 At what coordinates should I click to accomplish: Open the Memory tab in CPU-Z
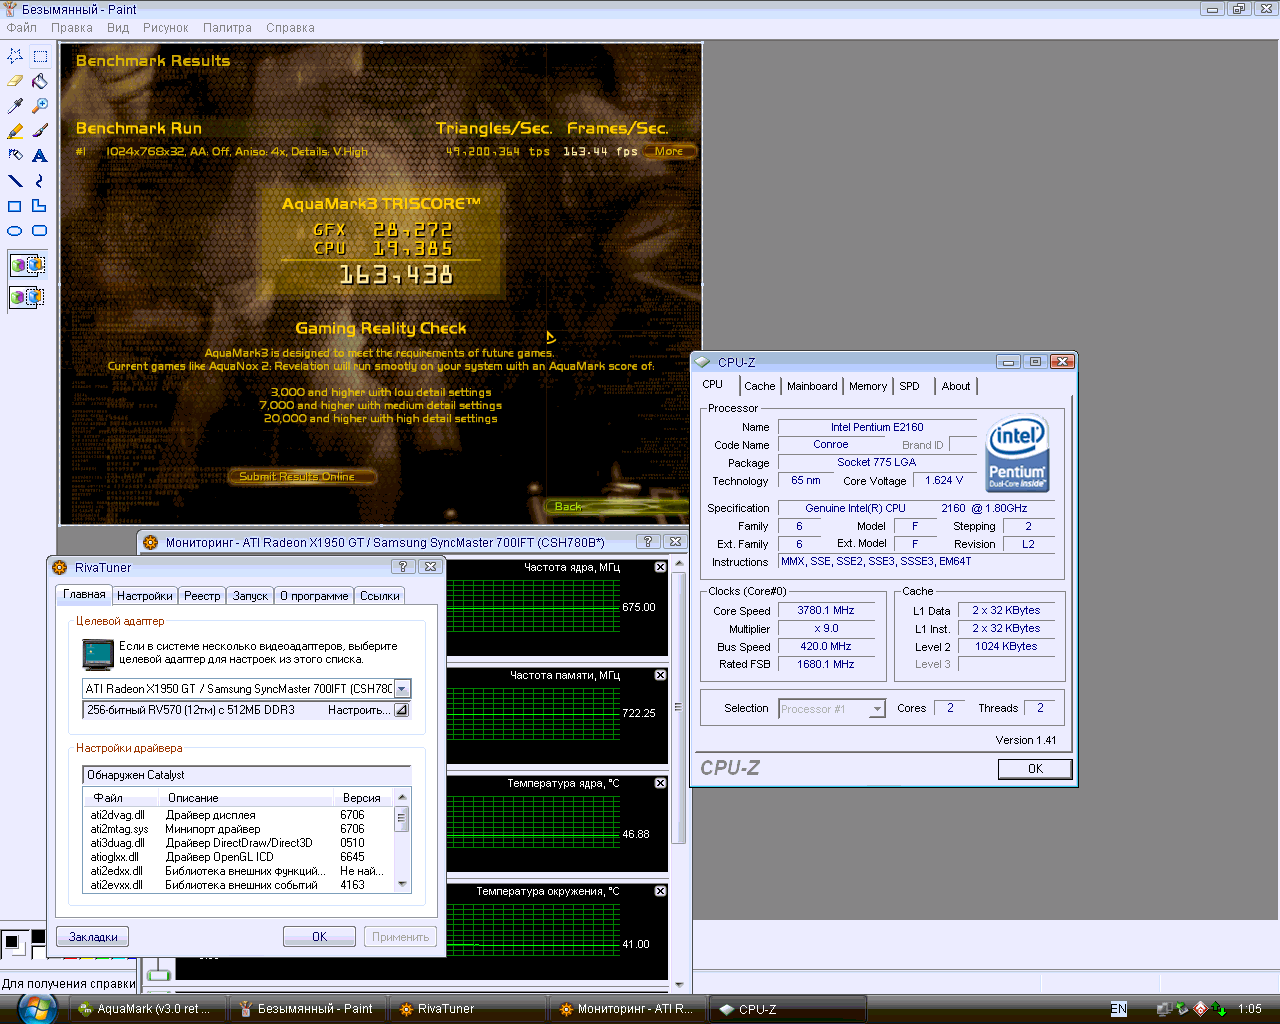(x=868, y=387)
